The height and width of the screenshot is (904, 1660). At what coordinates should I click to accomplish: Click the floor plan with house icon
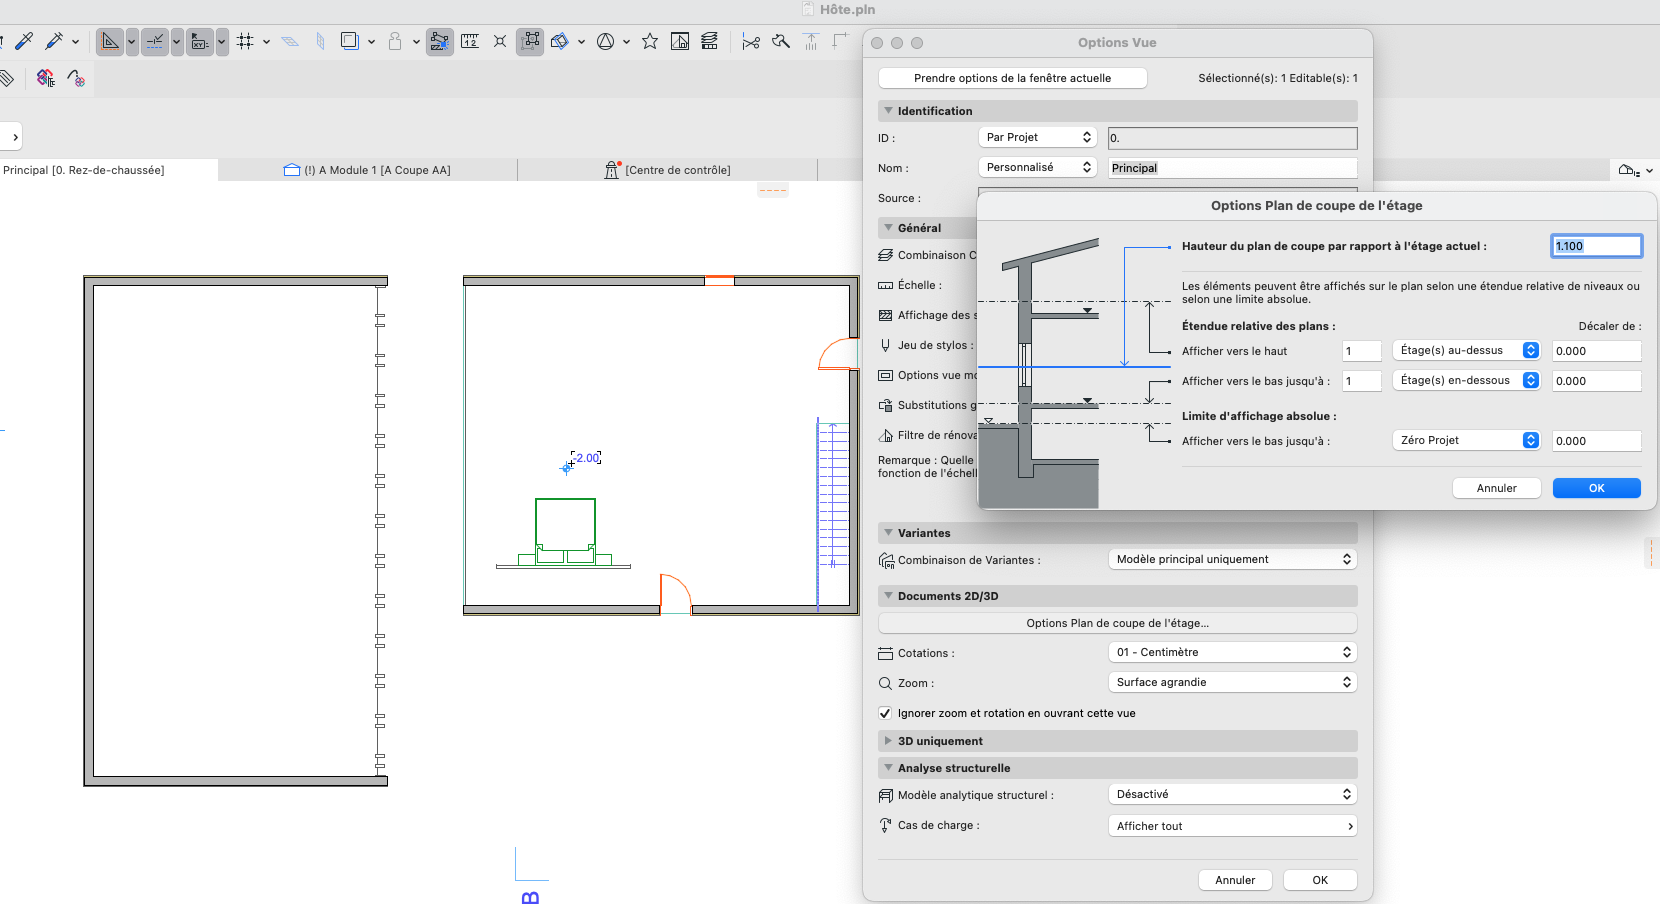[680, 41]
